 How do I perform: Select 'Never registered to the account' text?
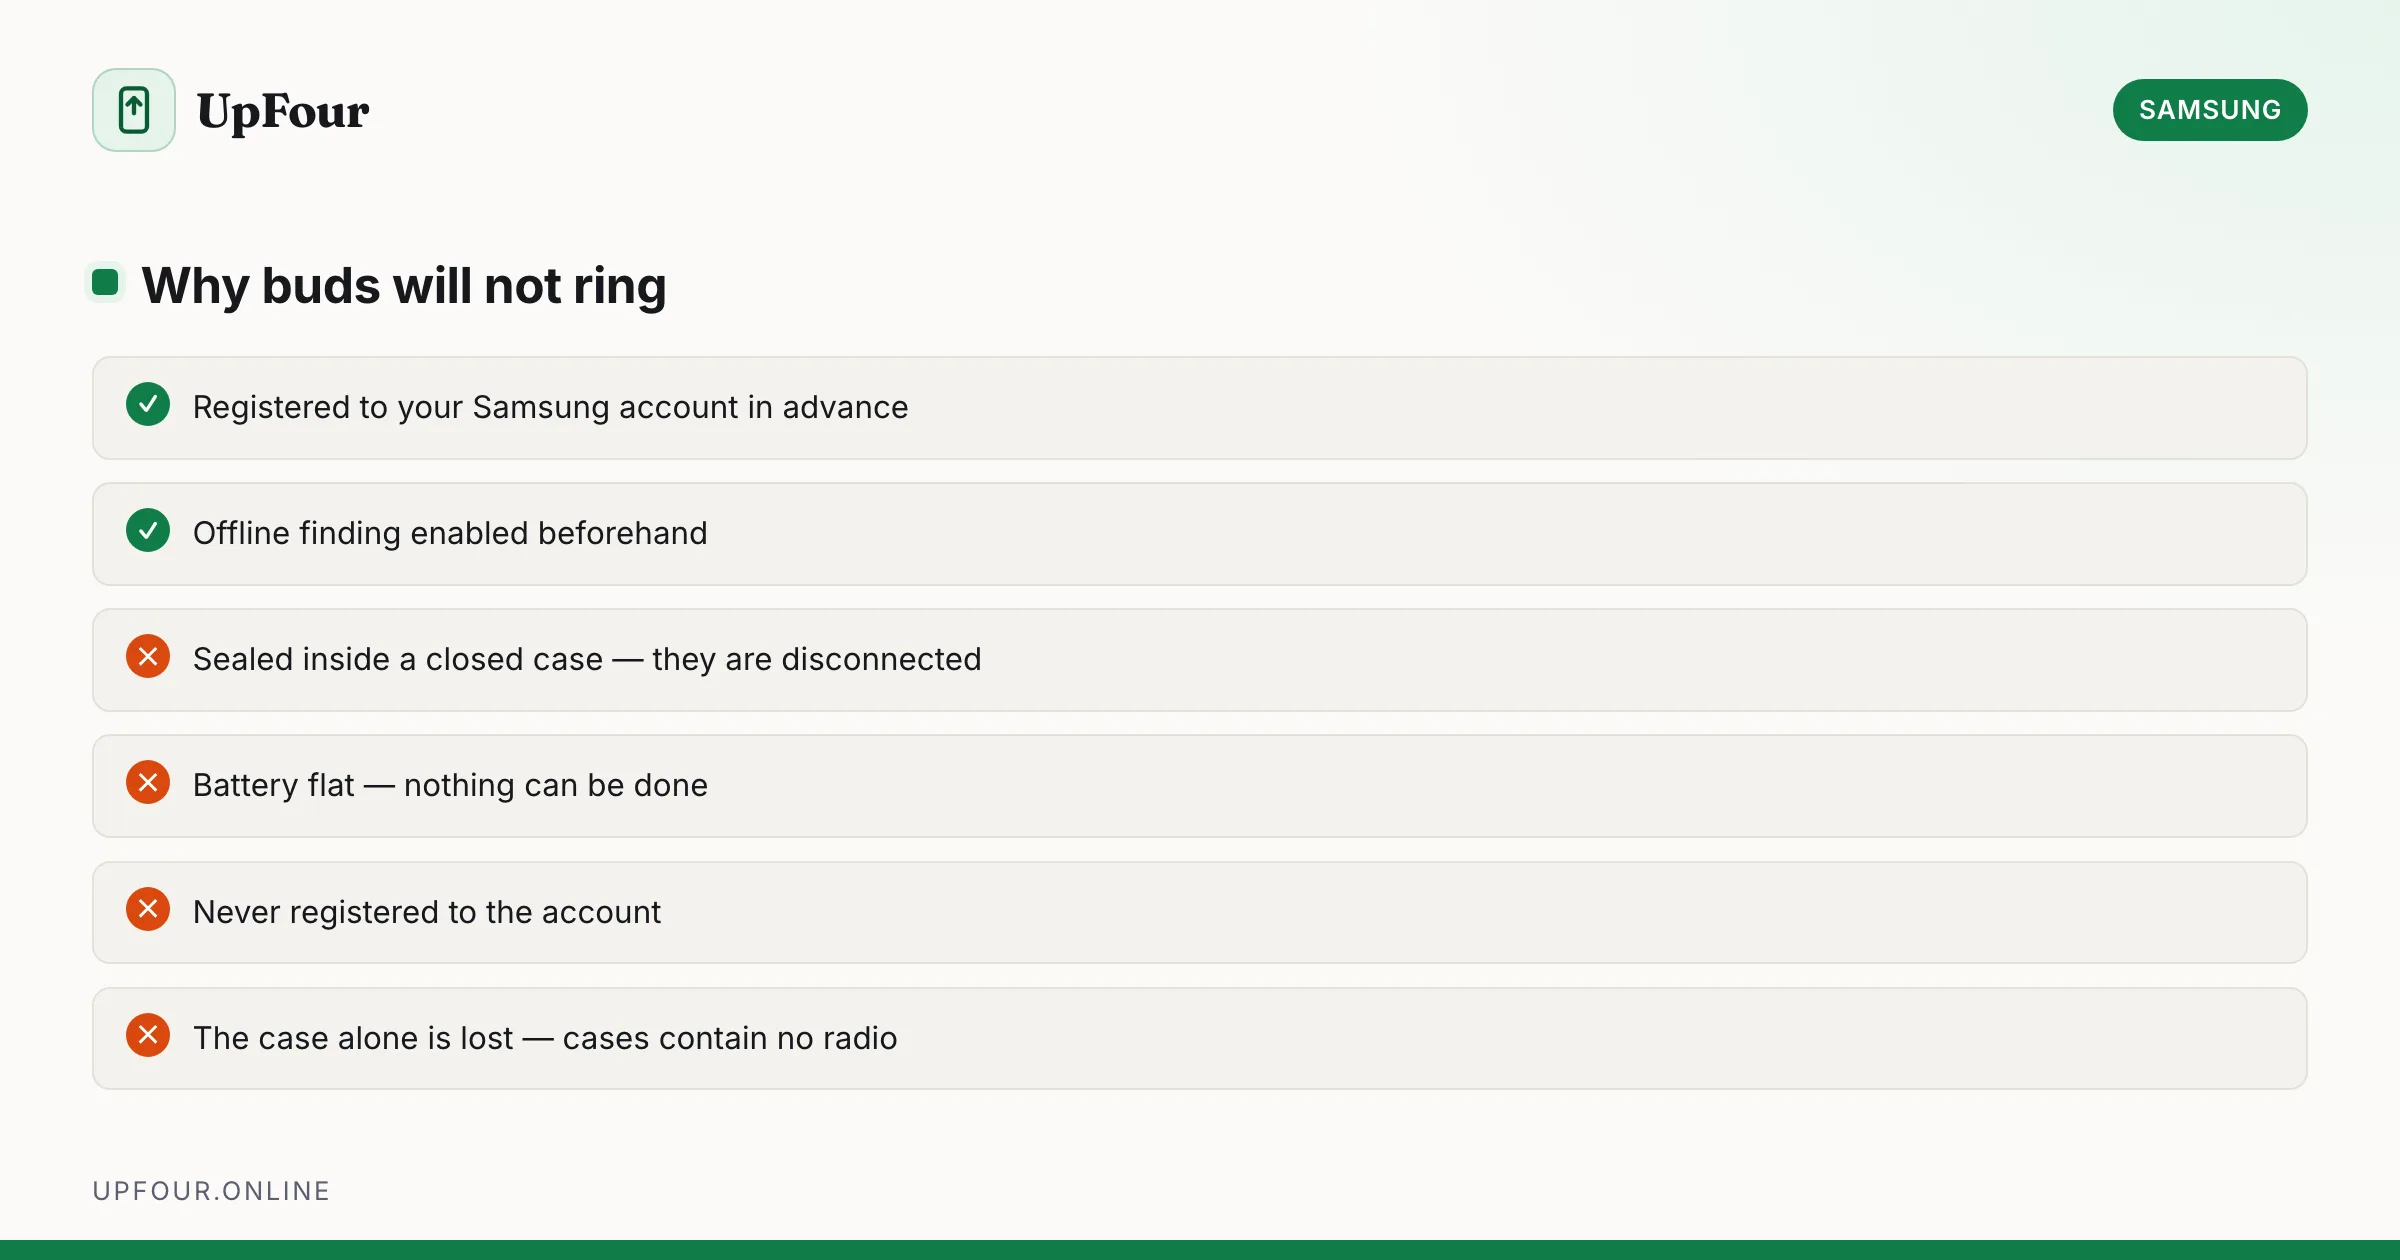(x=427, y=912)
